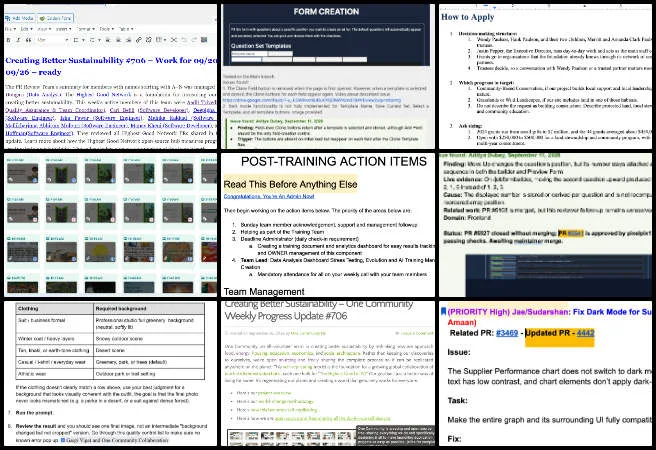Click the 'How to Apply' heading
Screen dimensions: 656x450
468,17
